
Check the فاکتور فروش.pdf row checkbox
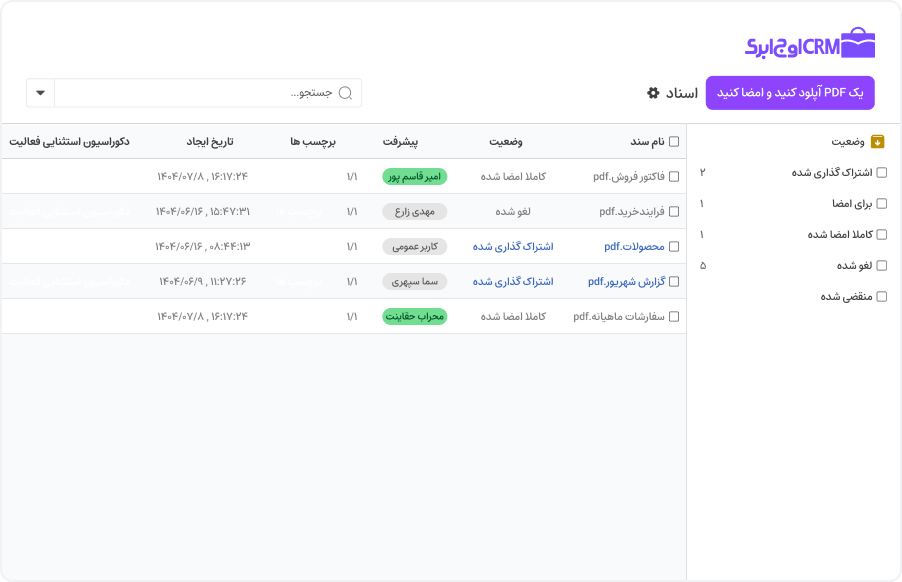(674, 176)
